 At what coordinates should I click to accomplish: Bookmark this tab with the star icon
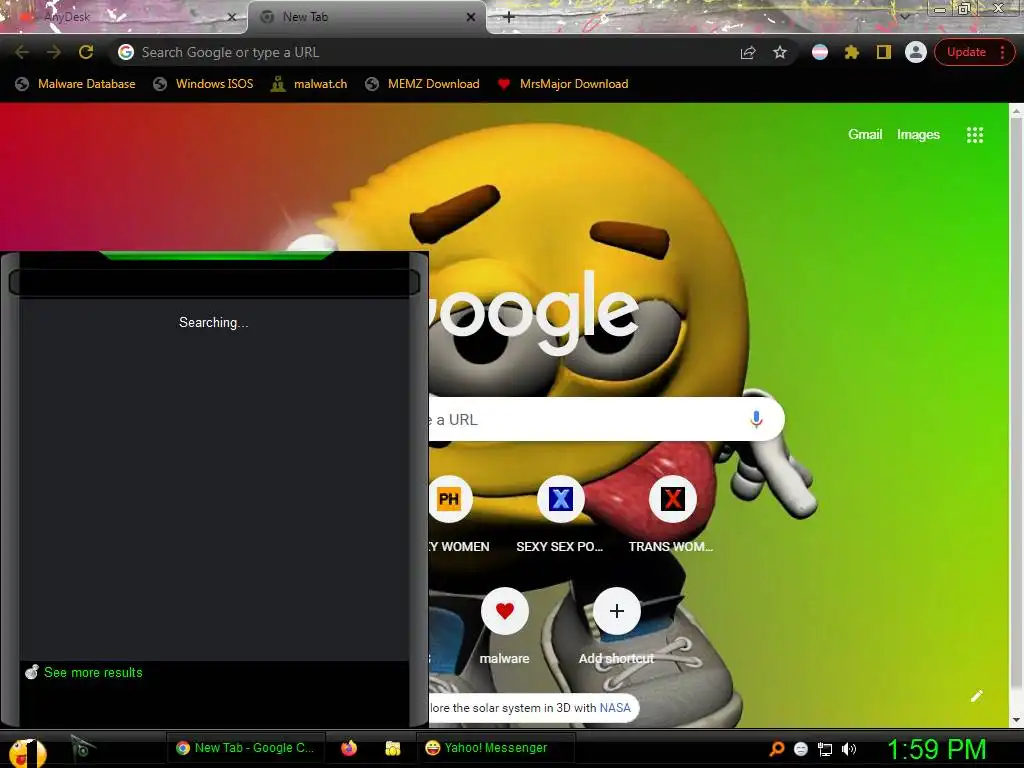point(780,52)
